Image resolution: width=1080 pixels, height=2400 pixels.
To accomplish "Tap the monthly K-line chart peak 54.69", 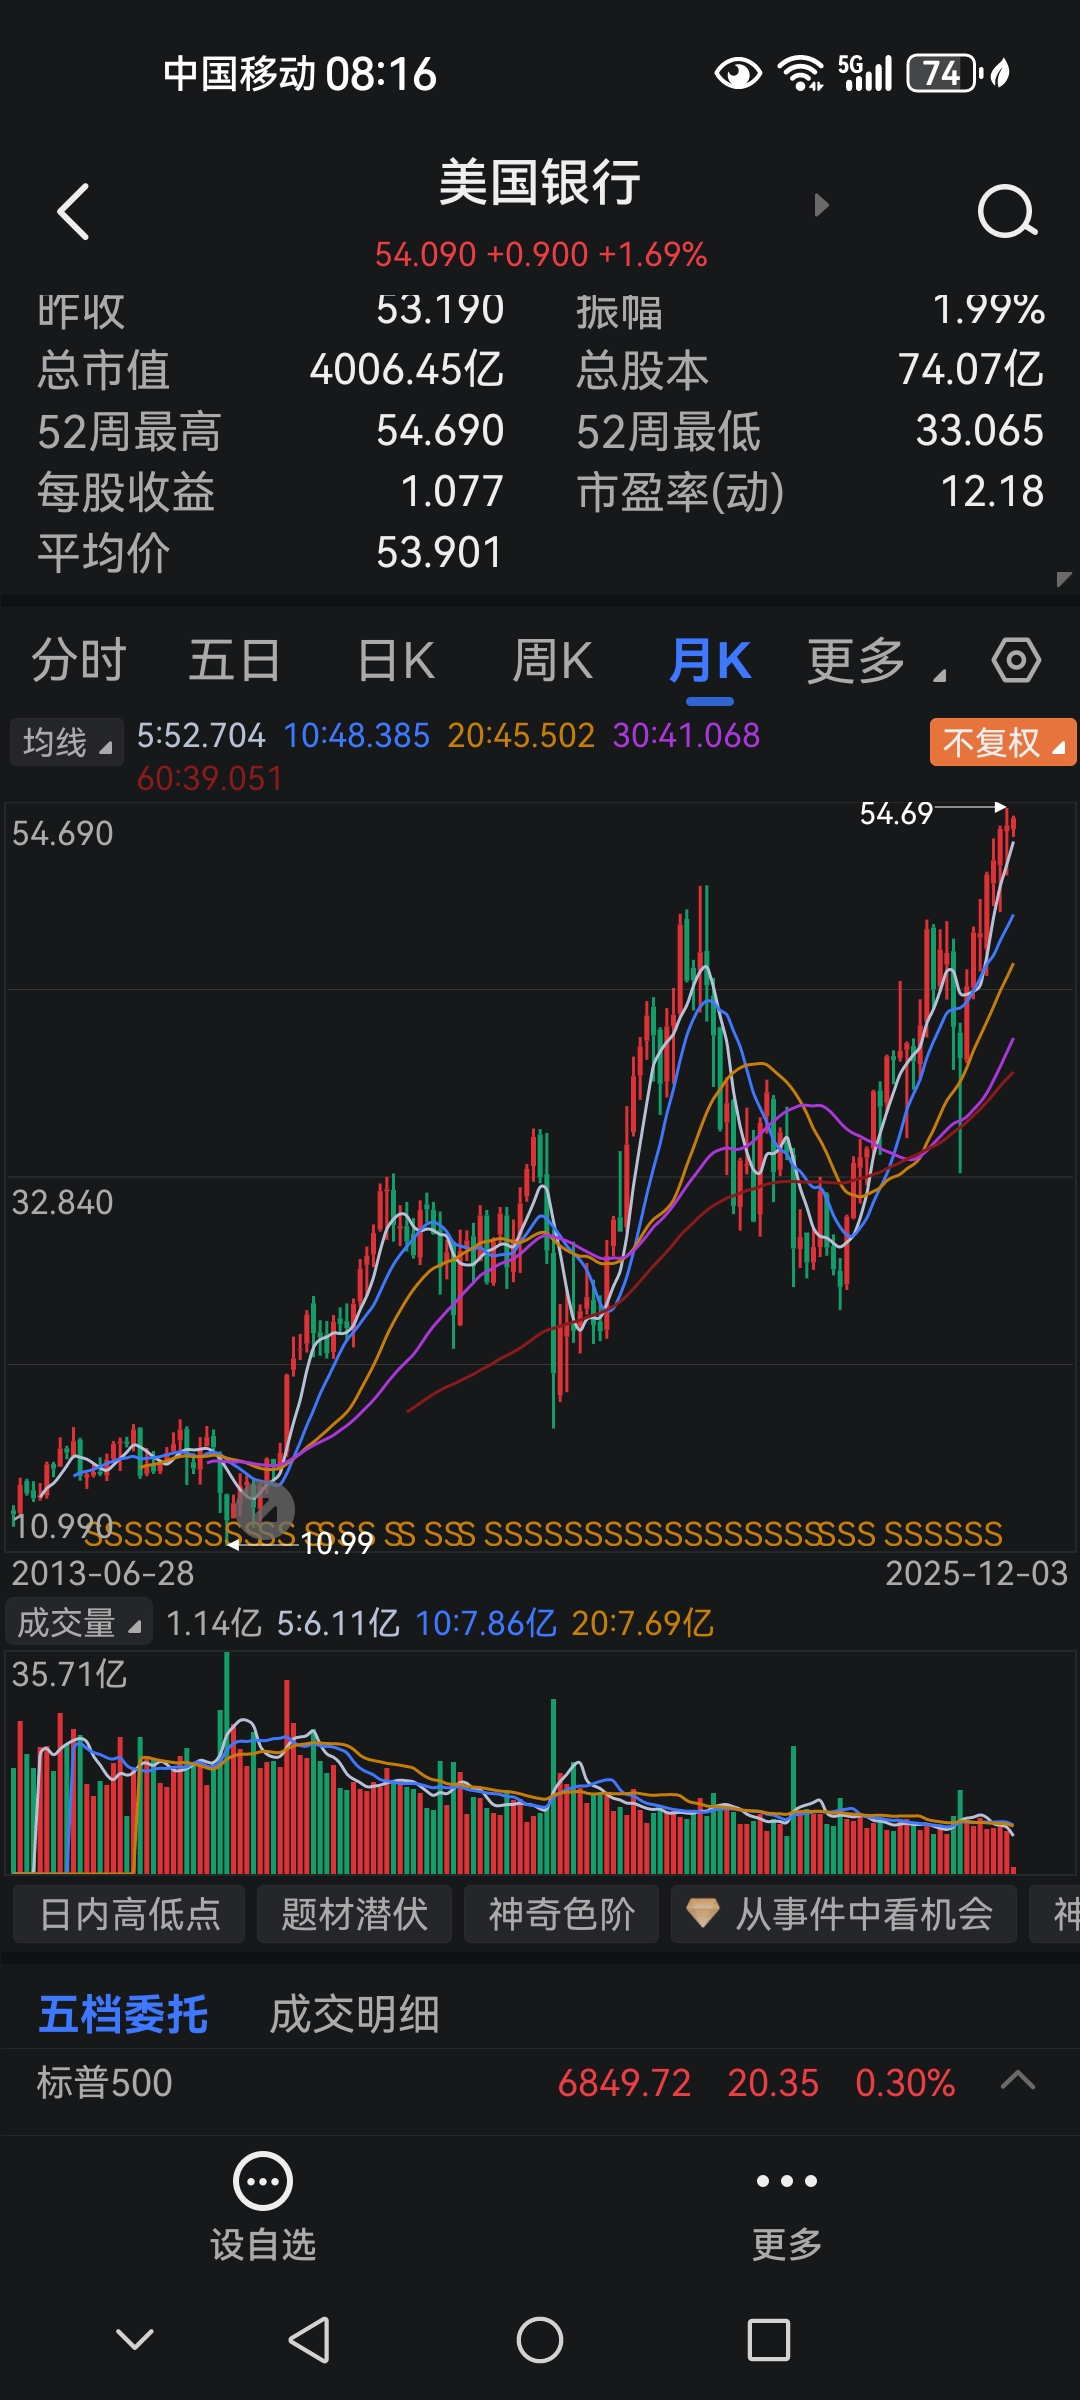I will (896, 813).
